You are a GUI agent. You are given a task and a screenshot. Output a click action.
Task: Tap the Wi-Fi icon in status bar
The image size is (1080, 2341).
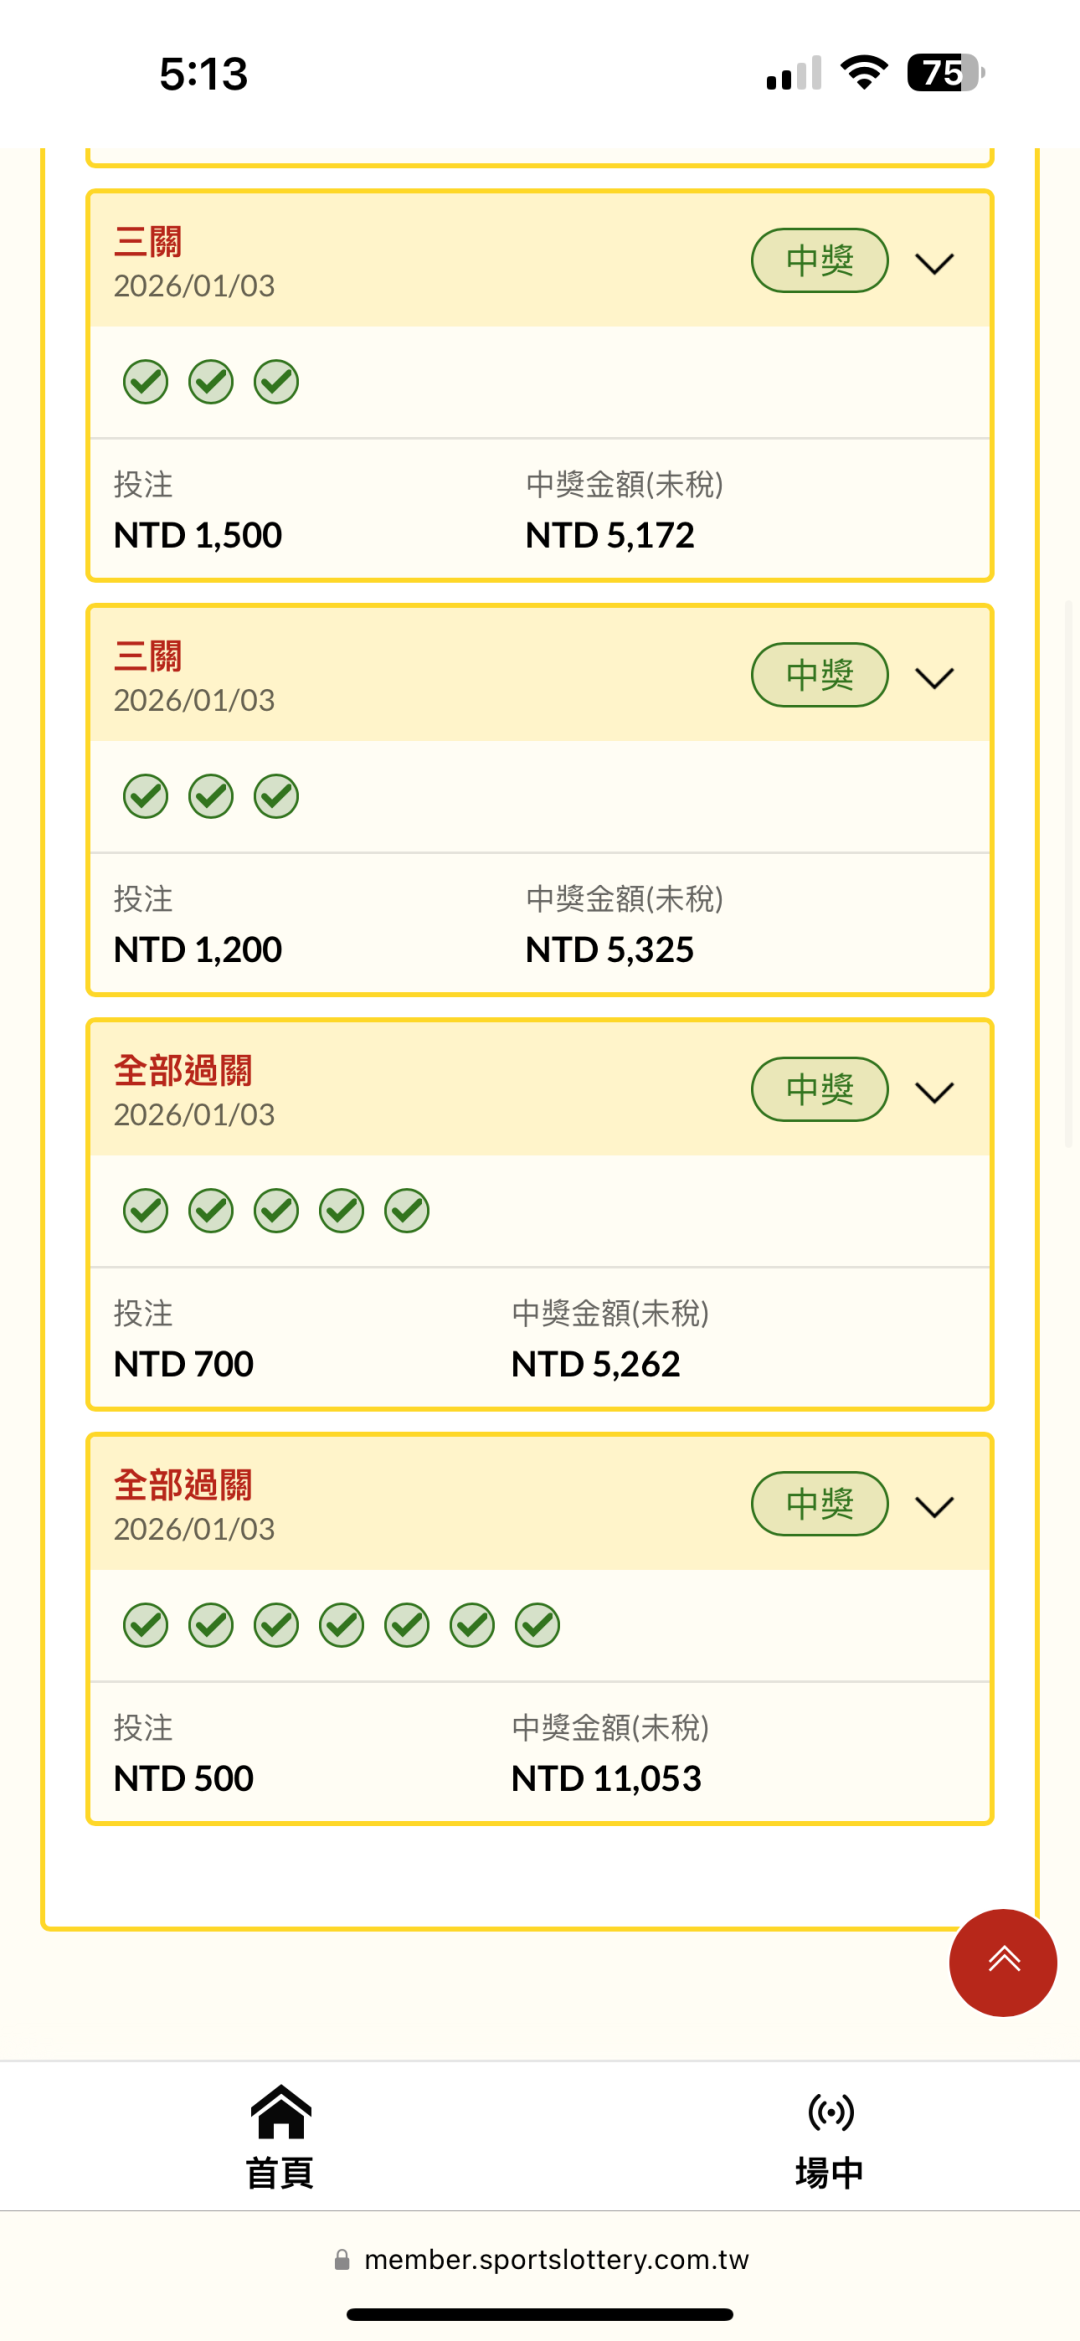[864, 73]
